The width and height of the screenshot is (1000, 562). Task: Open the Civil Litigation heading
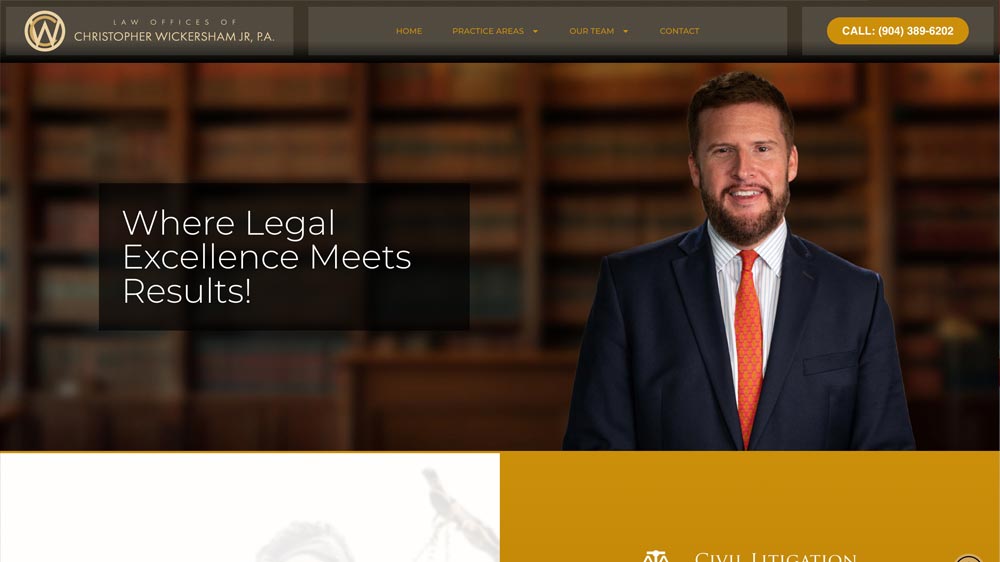click(775, 557)
